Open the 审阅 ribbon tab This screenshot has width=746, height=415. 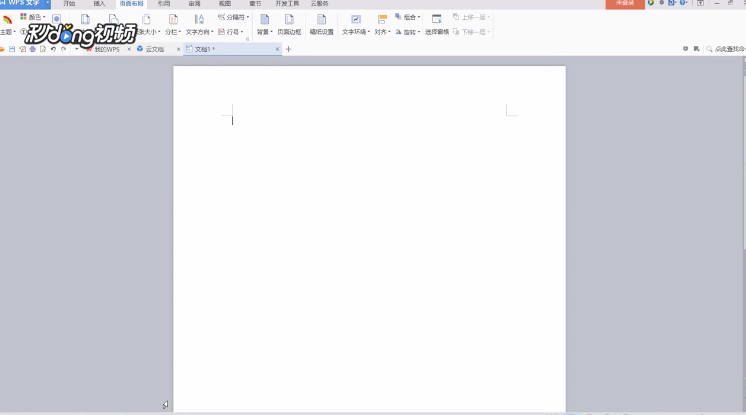click(x=194, y=4)
